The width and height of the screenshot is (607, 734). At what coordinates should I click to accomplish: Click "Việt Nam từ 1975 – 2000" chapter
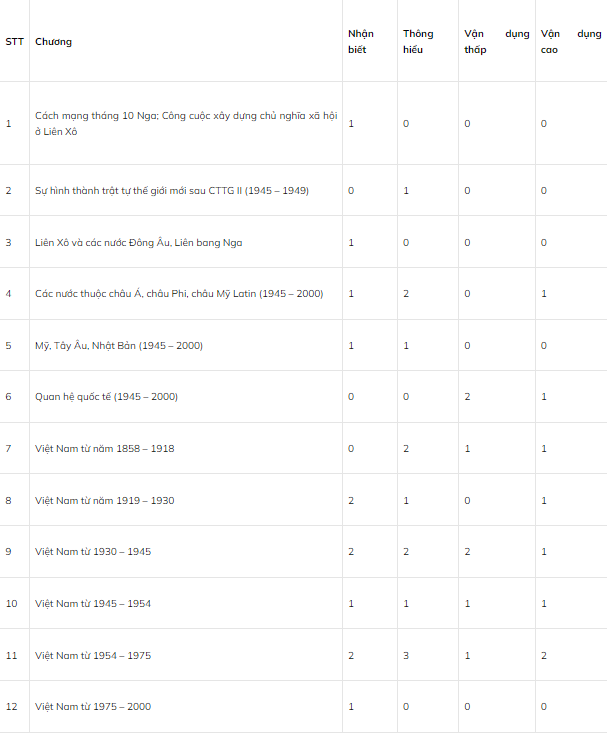point(93,707)
